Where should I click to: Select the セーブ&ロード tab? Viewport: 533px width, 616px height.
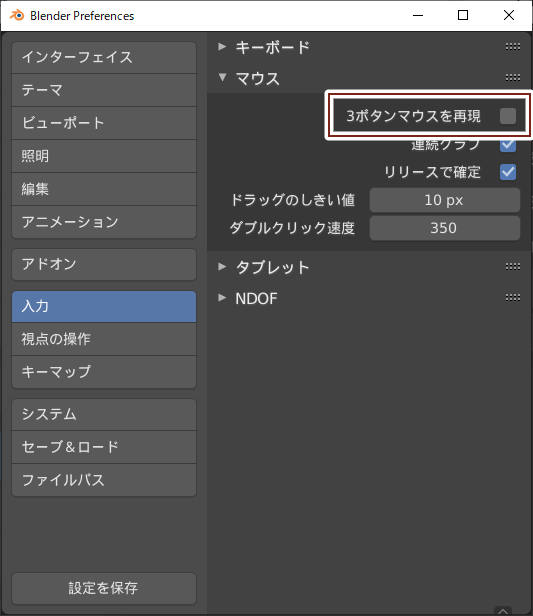tap(104, 447)
